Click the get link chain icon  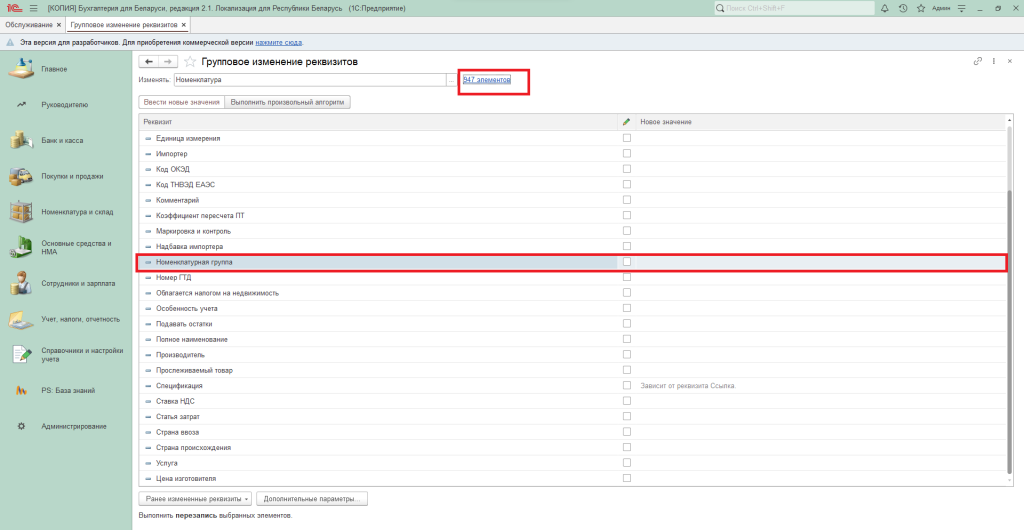(x=977, y=62)
